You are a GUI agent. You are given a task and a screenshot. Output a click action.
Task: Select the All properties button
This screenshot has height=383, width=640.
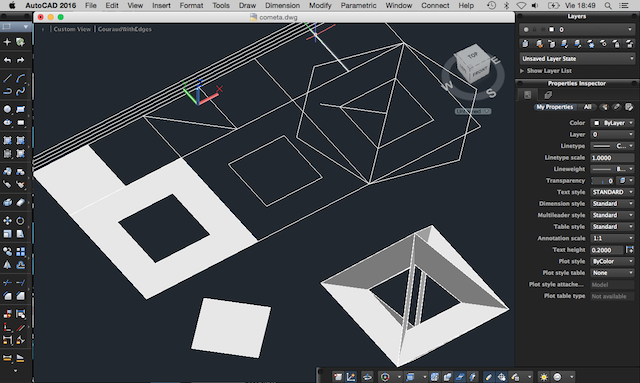(x=587, y=107)
